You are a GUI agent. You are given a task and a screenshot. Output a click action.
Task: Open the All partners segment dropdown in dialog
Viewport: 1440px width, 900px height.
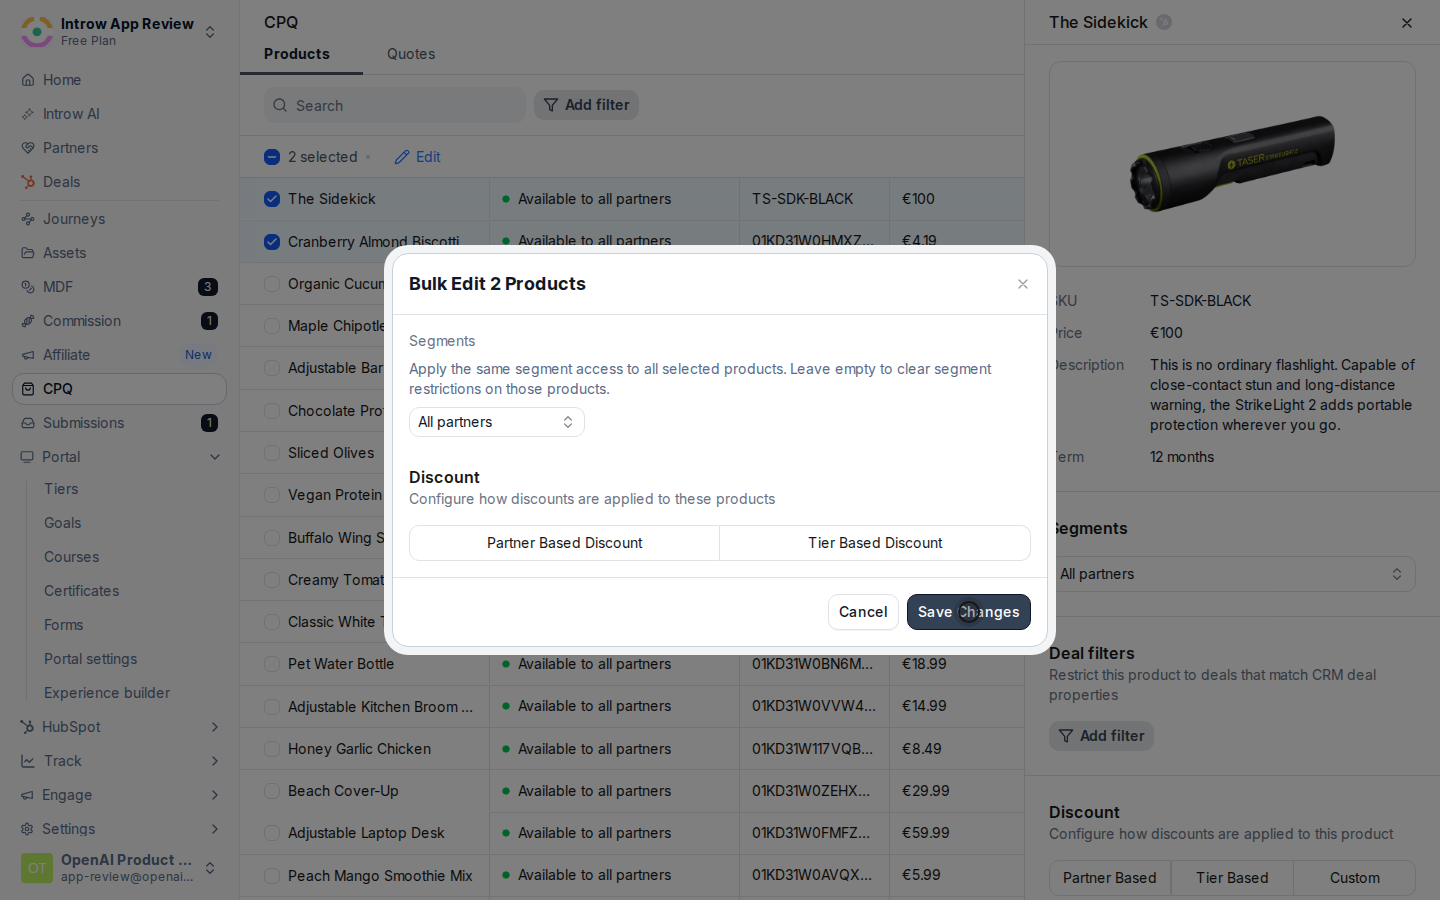coord(497,422)
